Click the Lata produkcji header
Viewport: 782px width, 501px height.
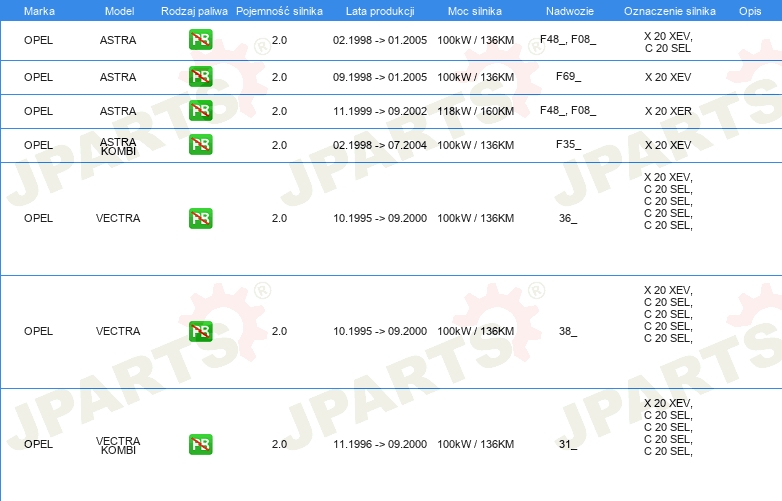pos(380,11)
